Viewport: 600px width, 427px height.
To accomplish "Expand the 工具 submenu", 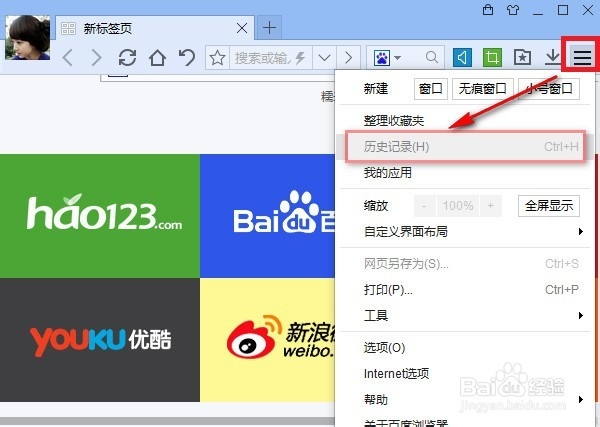I will (465, 316).
